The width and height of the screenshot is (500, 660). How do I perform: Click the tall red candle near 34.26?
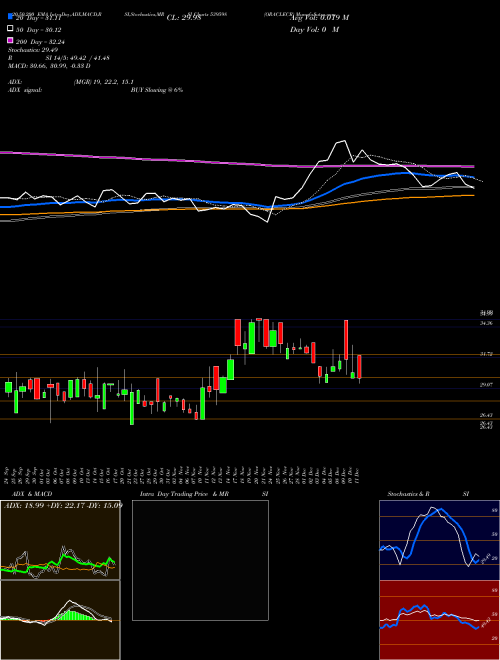346,340
